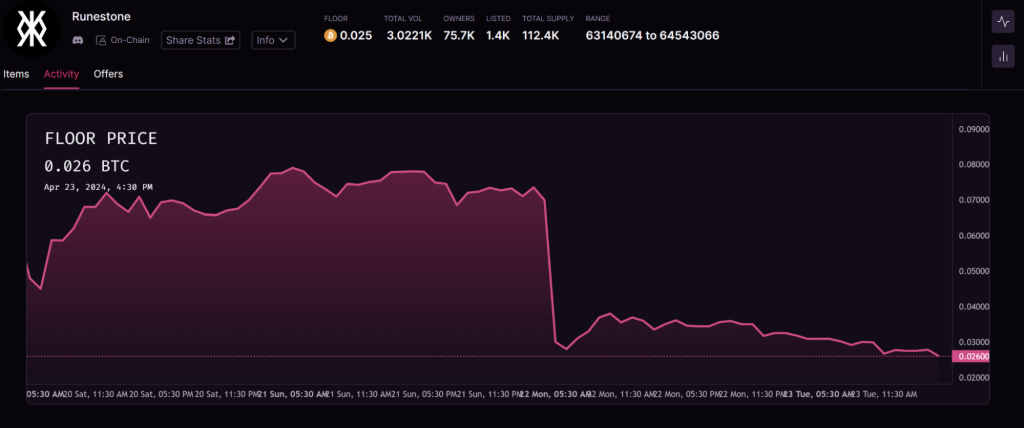Click the Share Stats button

pos(200,40)
